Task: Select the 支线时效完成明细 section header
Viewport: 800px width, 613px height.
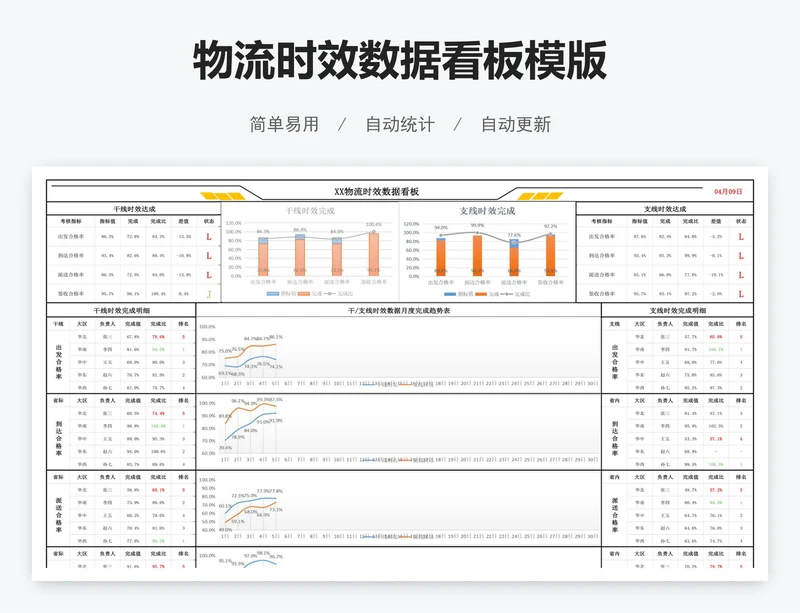Action: click(x=678, y=310)
